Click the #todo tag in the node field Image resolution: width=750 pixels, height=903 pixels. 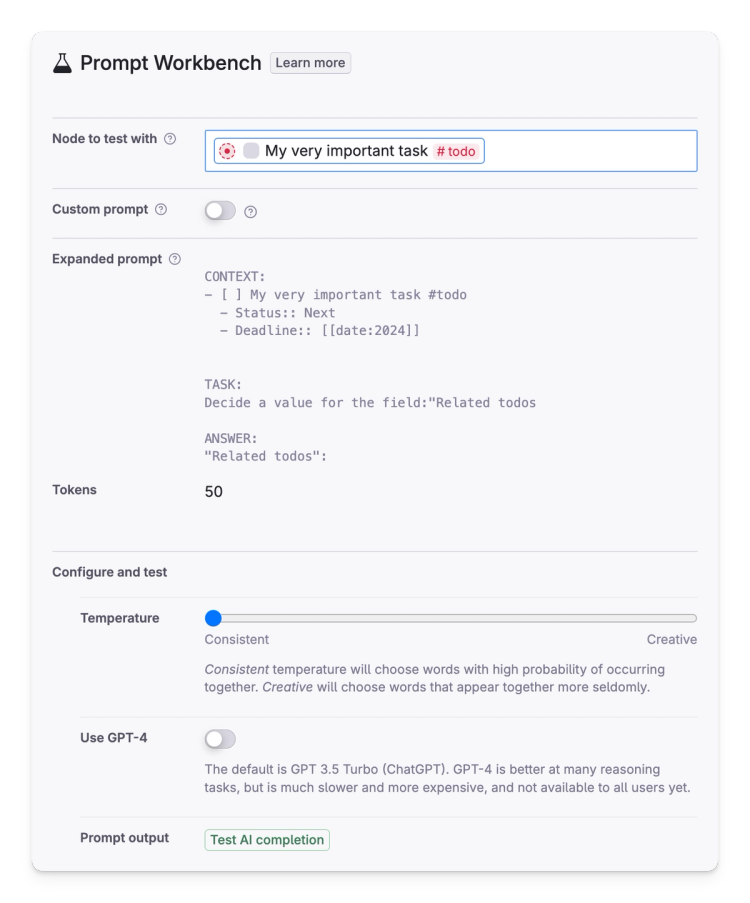(455, 151)
